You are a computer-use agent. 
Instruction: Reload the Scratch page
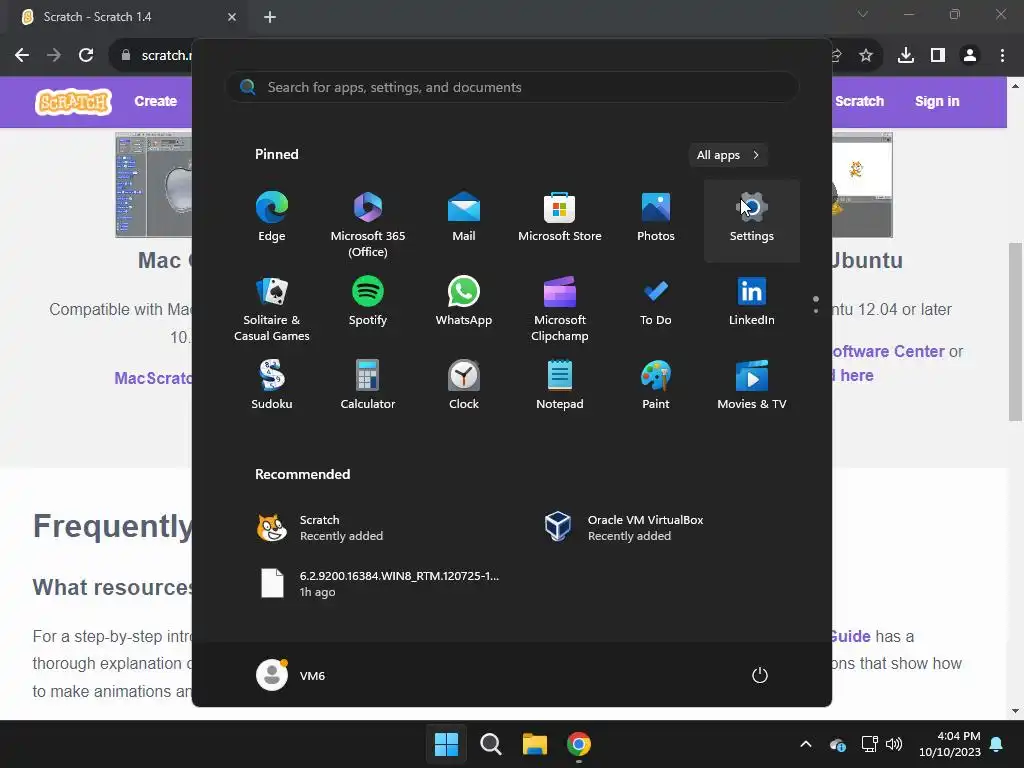click(86, 55)
